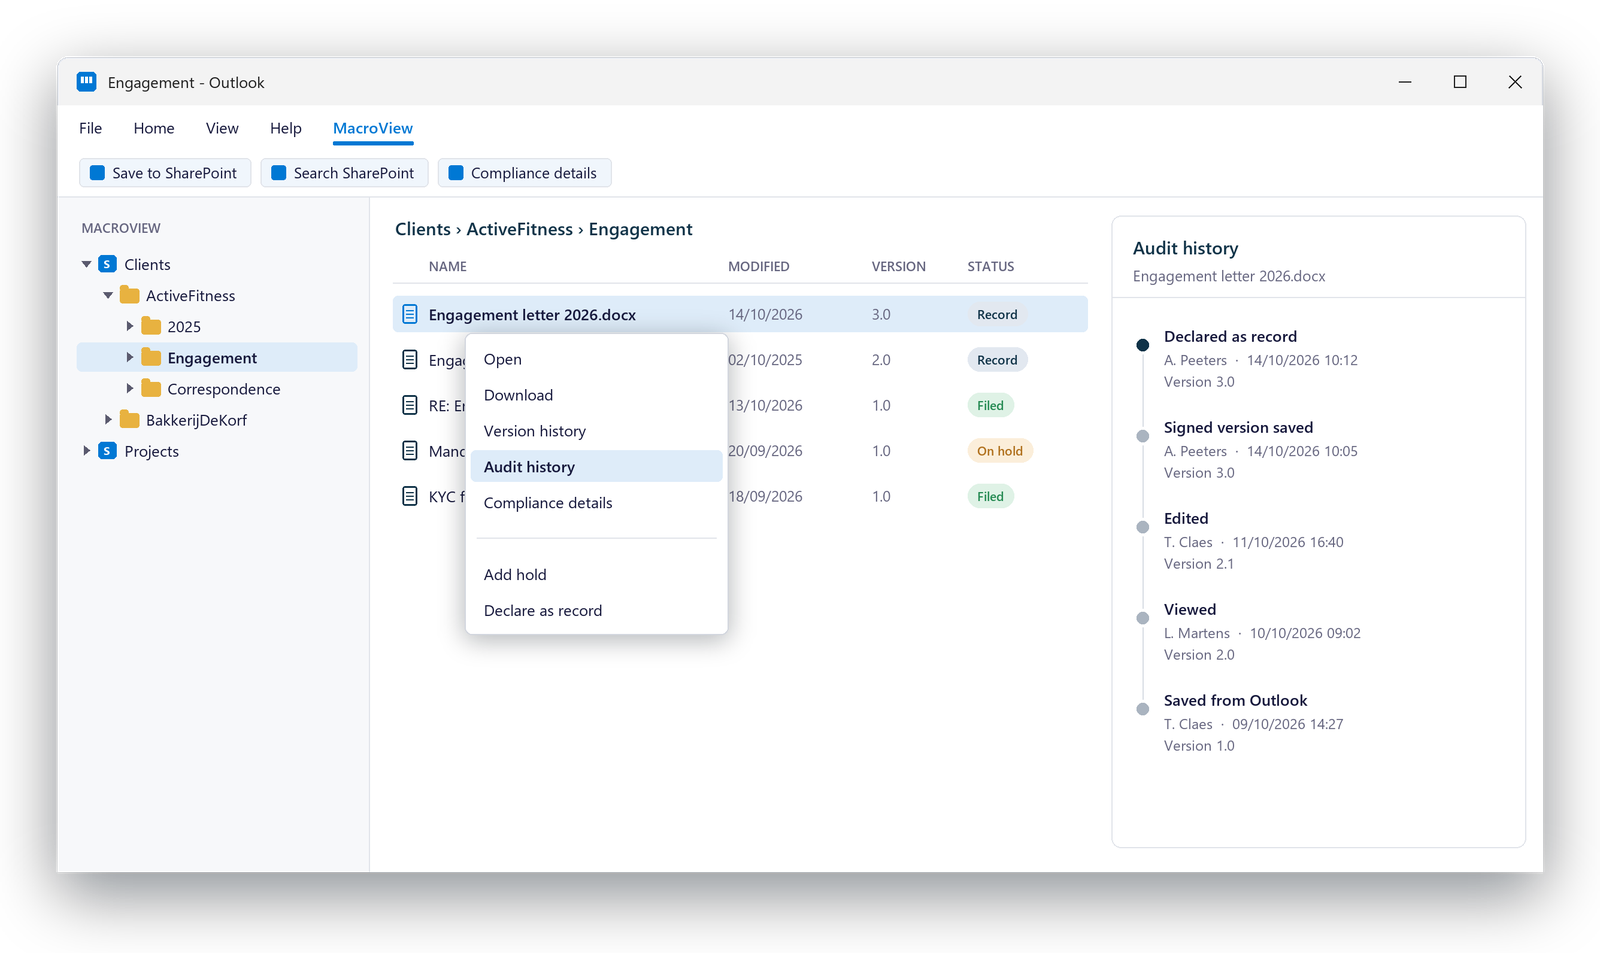Viewport: 1600px width, 953px height.
Task: Switch to the Home tab
Action: coord(154,128)
